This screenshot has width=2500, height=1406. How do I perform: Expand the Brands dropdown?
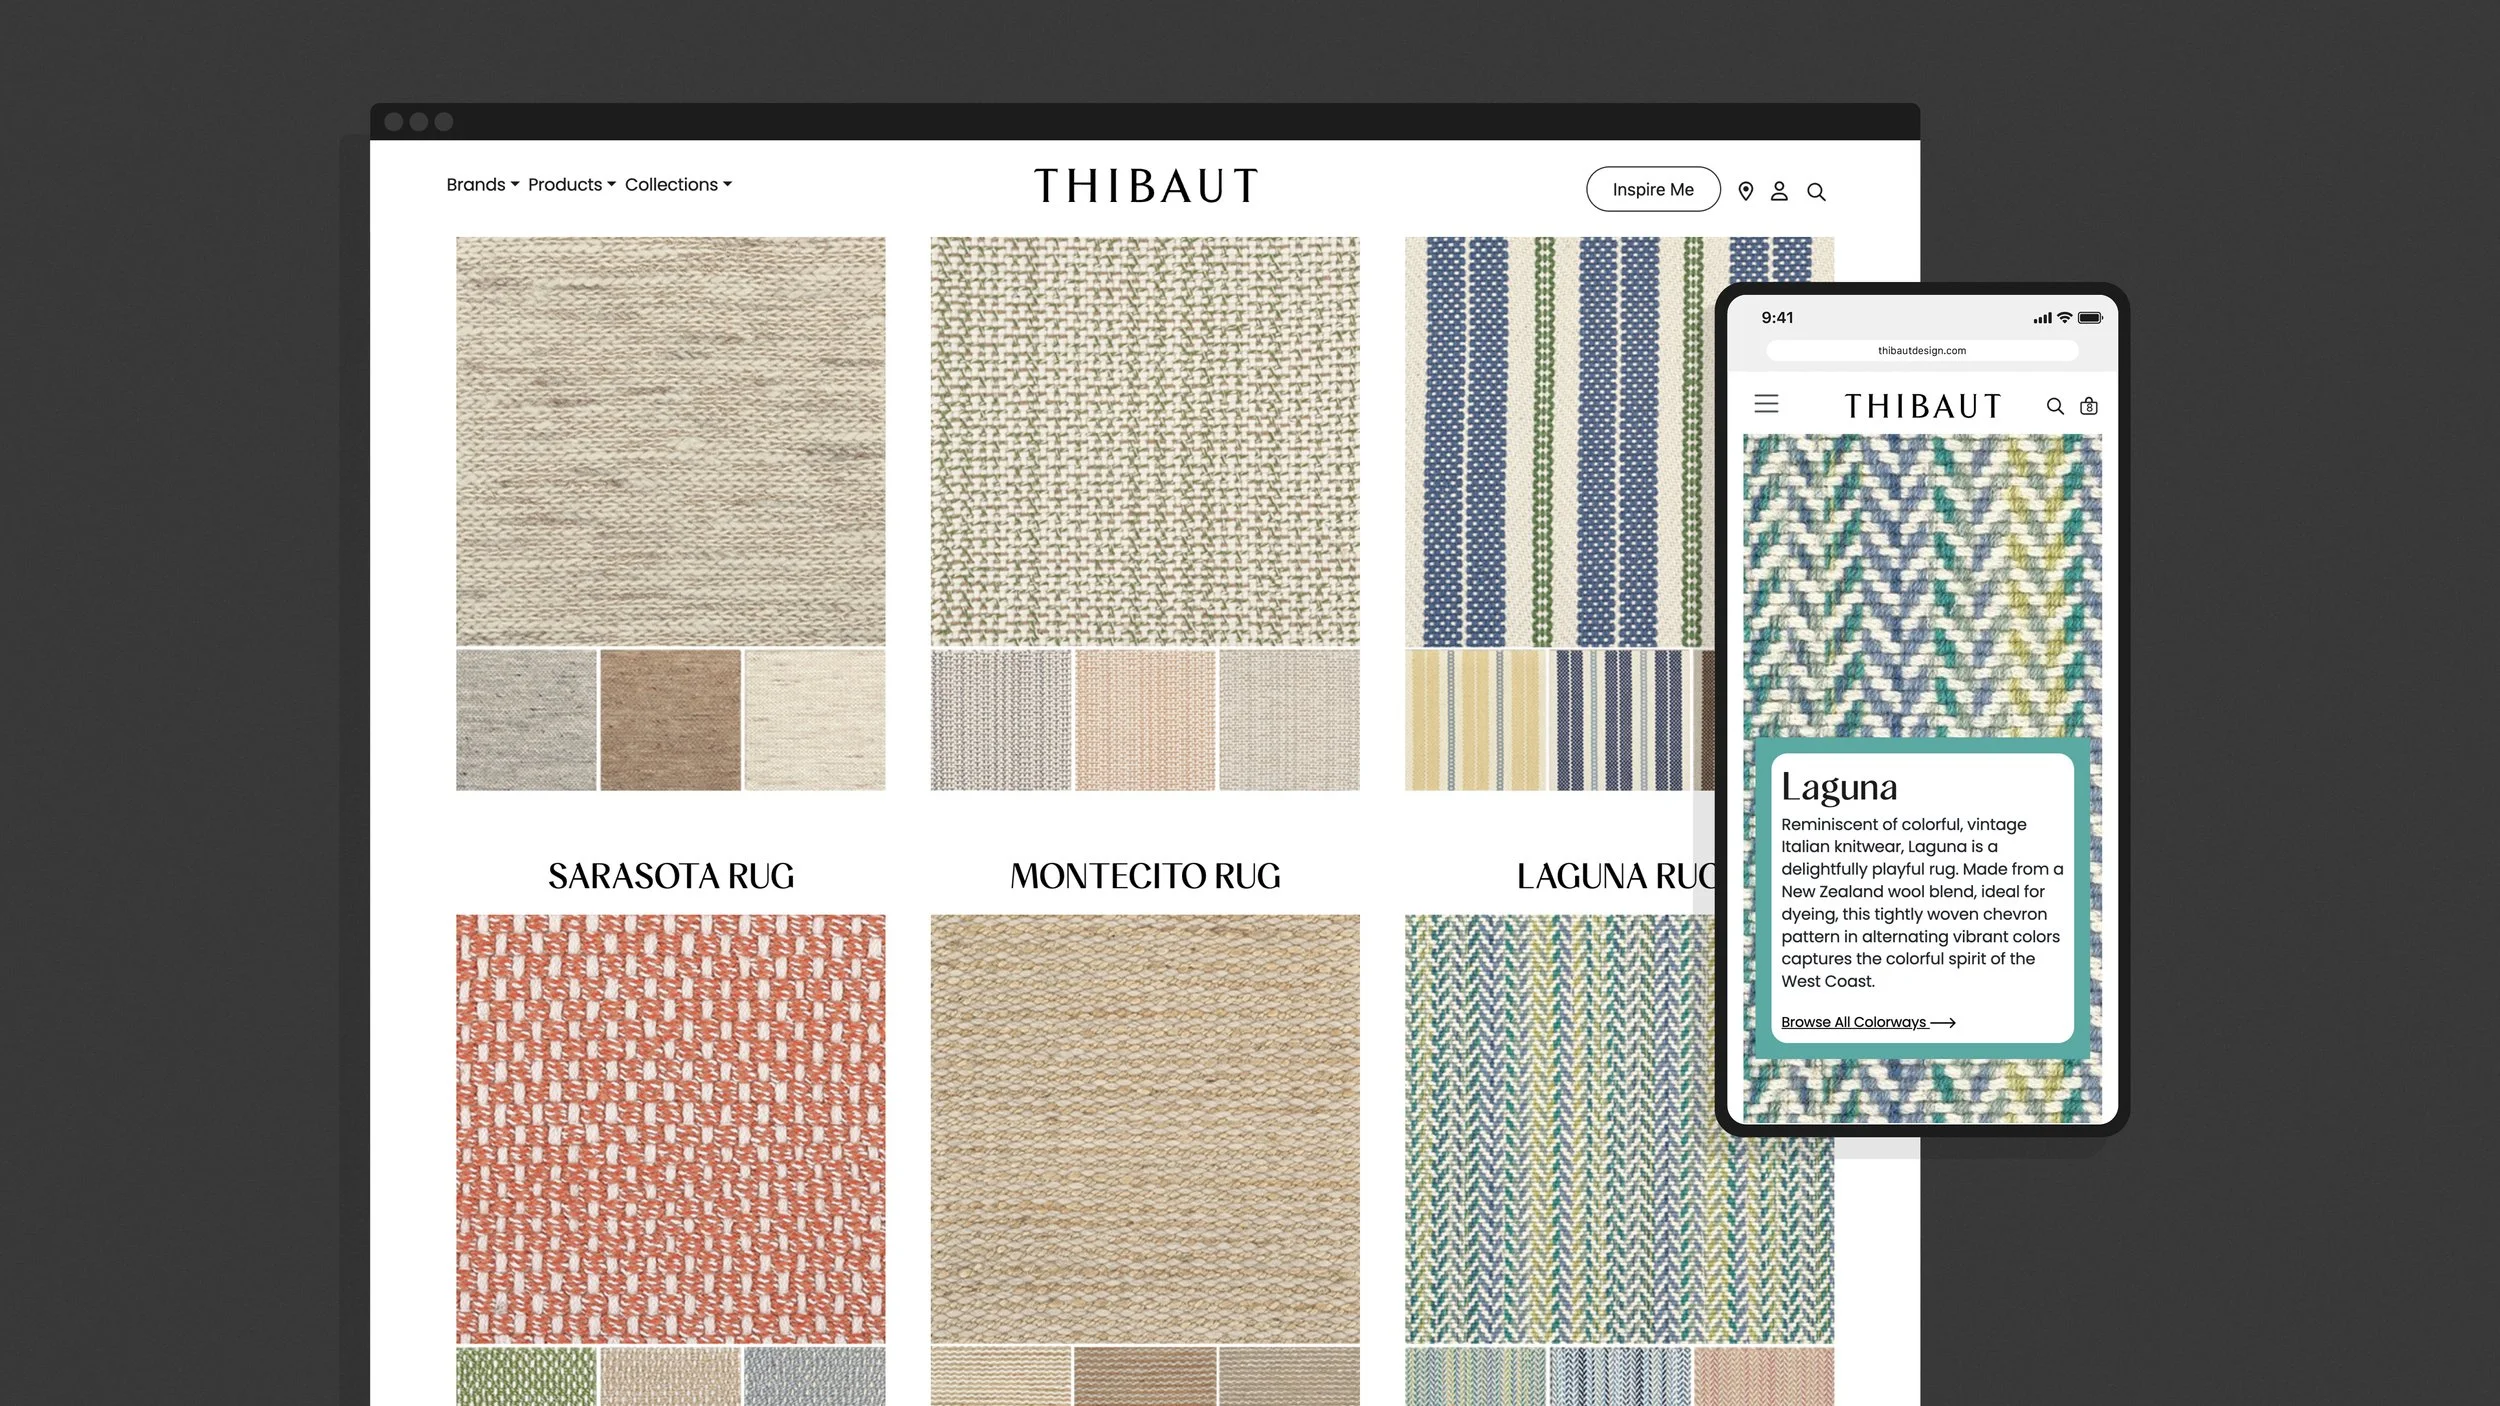pos(482,185)
